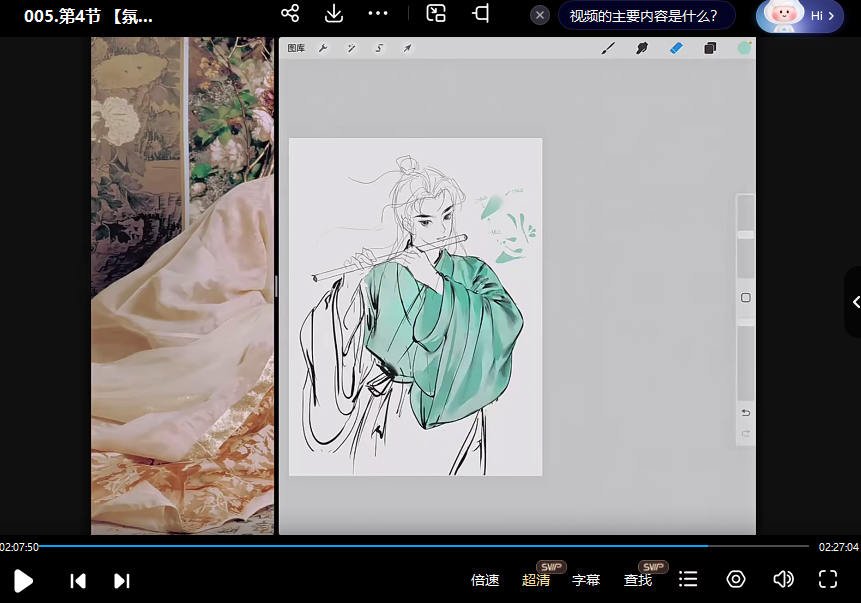This screenshot has width=861, height=603.
Task: Select the Brush tool in Procreate
Action: (x=609, y=47)
